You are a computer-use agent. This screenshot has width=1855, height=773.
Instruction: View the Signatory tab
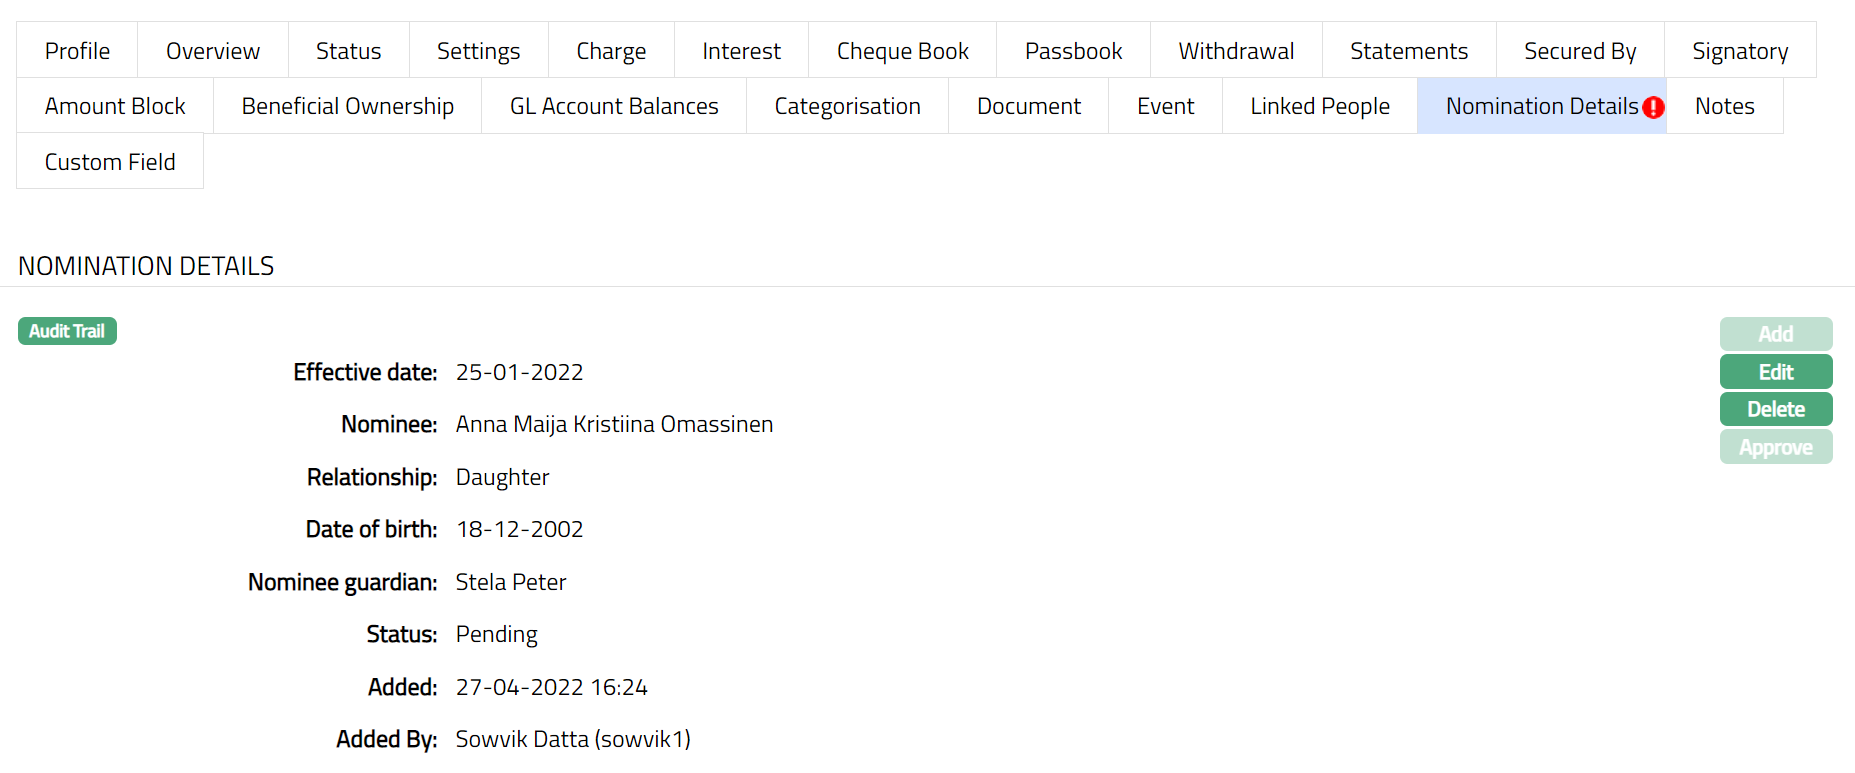(x=1739, y=51)
